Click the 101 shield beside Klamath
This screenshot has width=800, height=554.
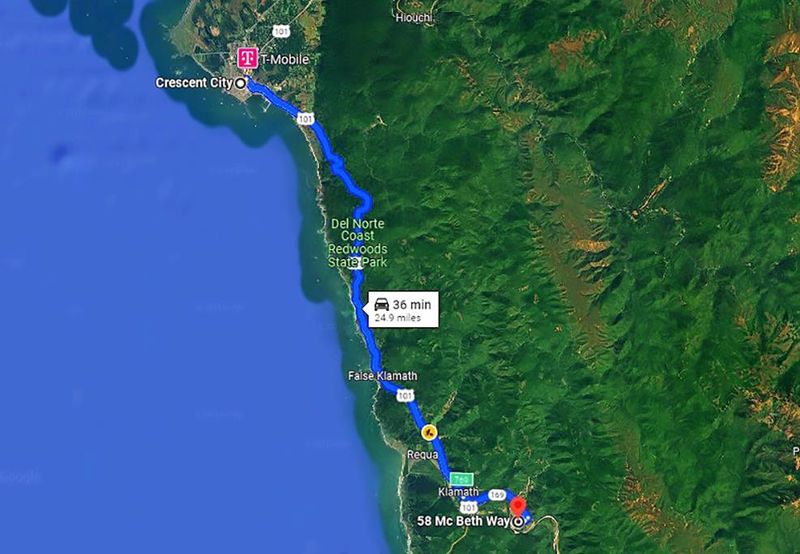(468, 507)
